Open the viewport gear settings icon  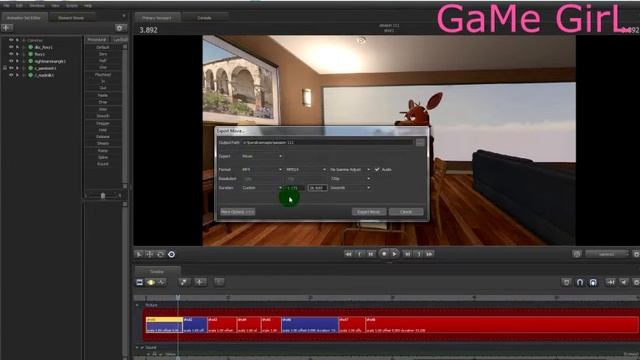(x=636, y=254)
